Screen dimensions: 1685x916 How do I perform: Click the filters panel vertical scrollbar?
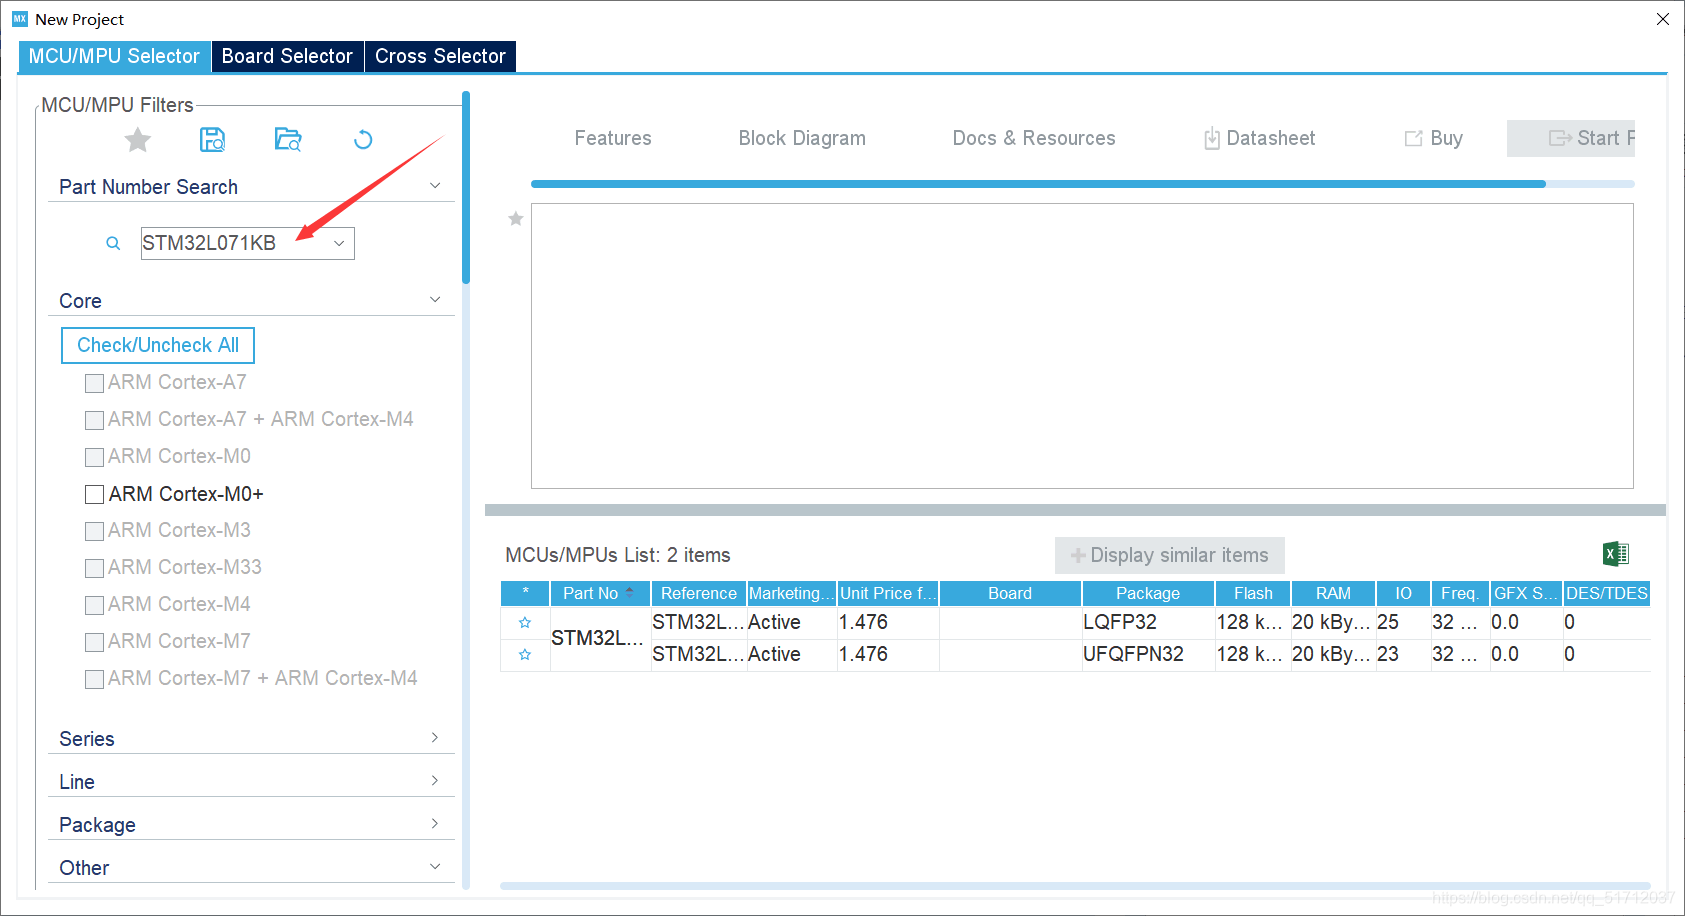[466, 187]
